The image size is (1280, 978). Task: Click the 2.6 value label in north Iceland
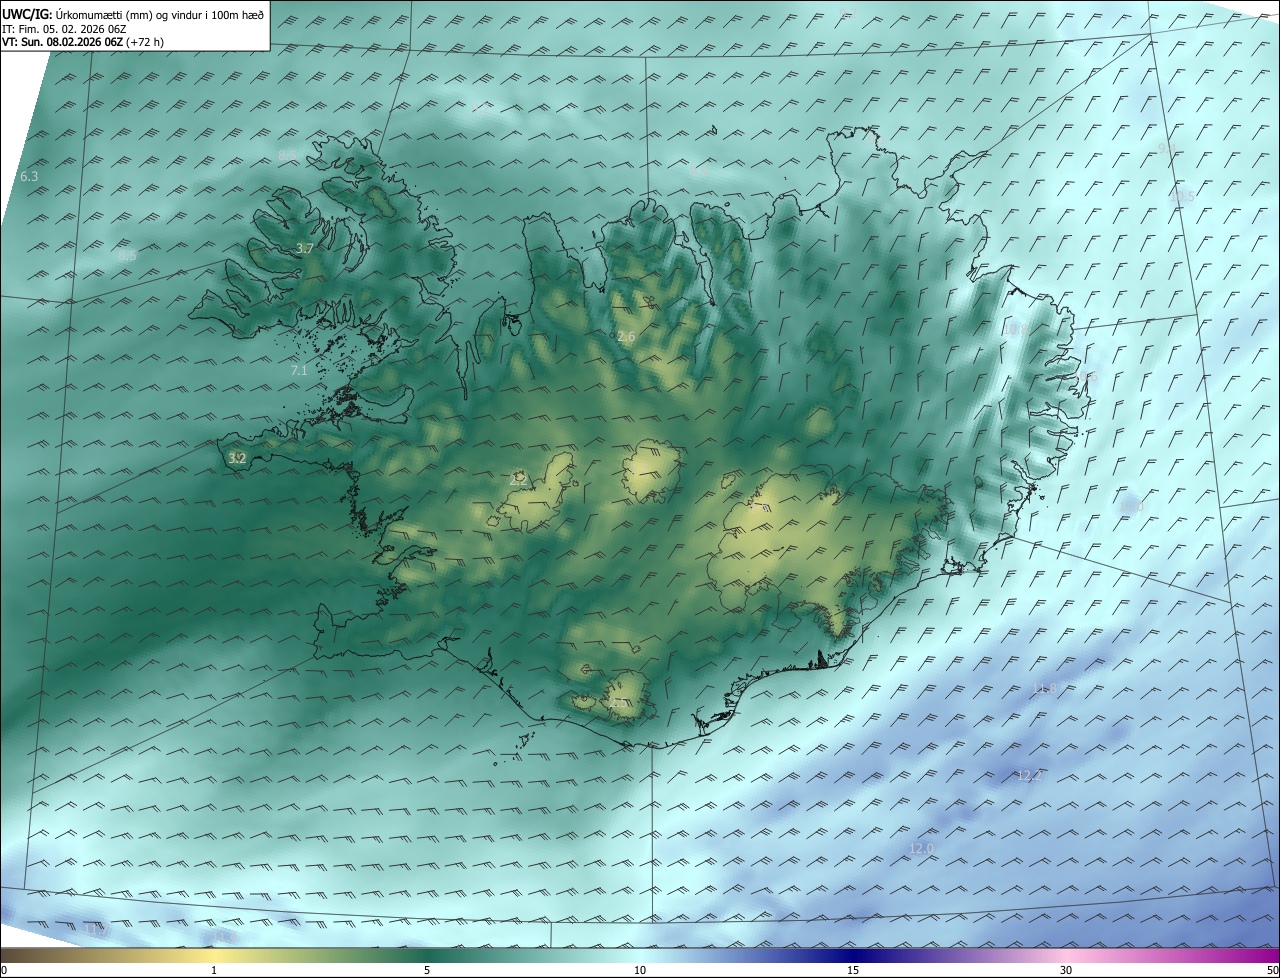tap(626, 337)
